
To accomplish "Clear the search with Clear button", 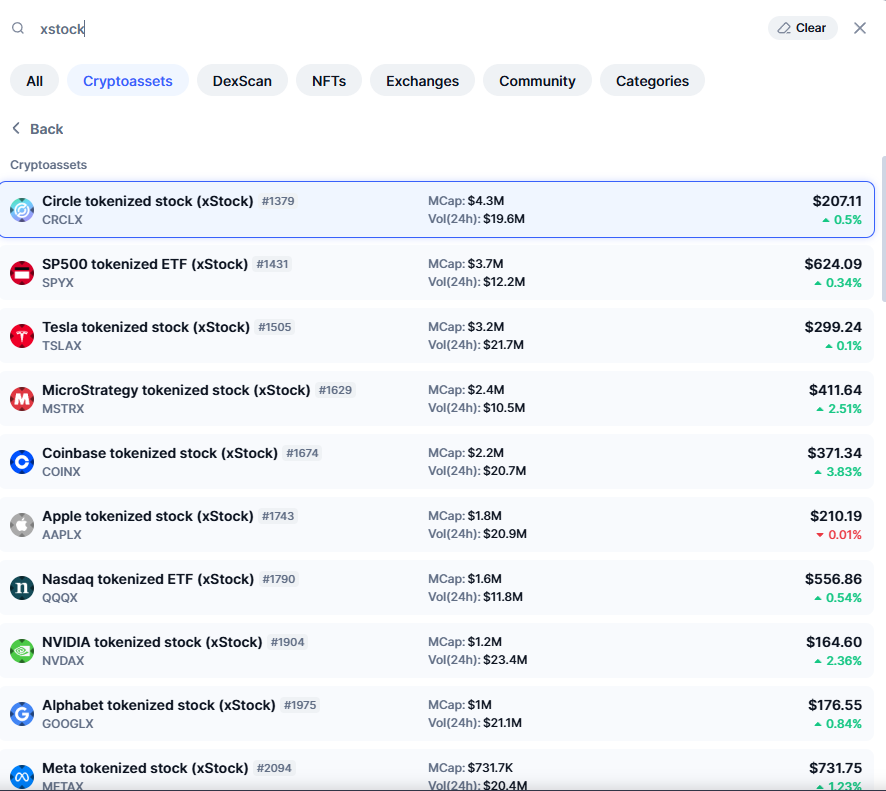I will click(802, 28).
